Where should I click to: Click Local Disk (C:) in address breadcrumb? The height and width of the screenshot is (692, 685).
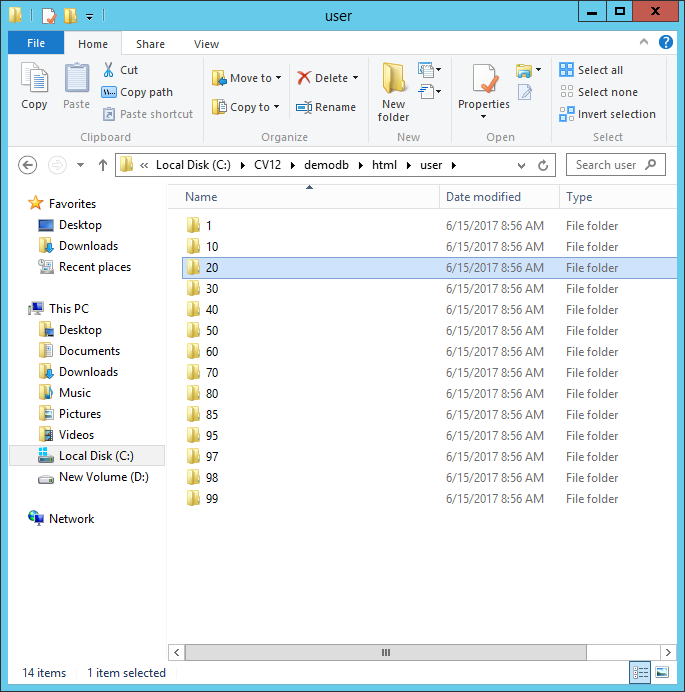193,165
